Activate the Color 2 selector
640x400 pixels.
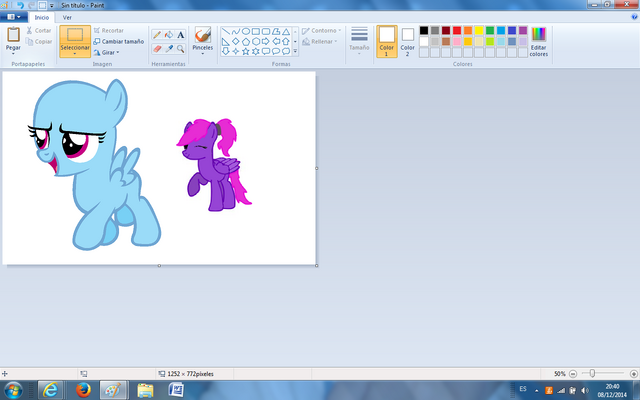[407, 41]
